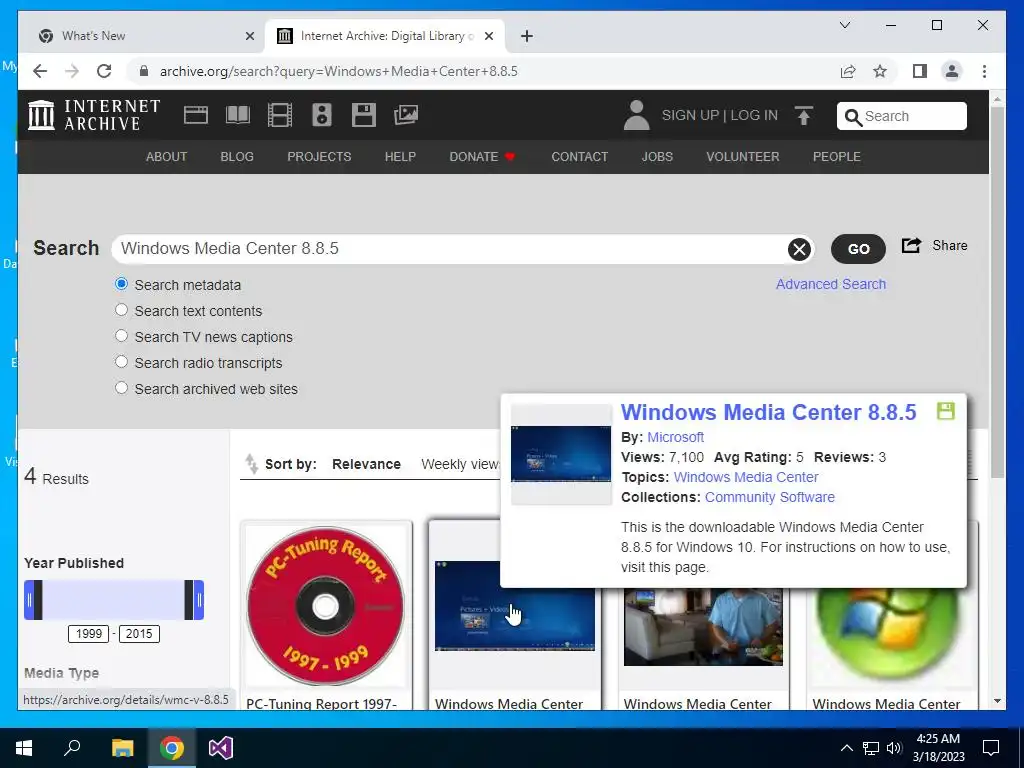Click the browser share page icon
This screenshot has width=1024, height=768.
click(x=848, y=71)
